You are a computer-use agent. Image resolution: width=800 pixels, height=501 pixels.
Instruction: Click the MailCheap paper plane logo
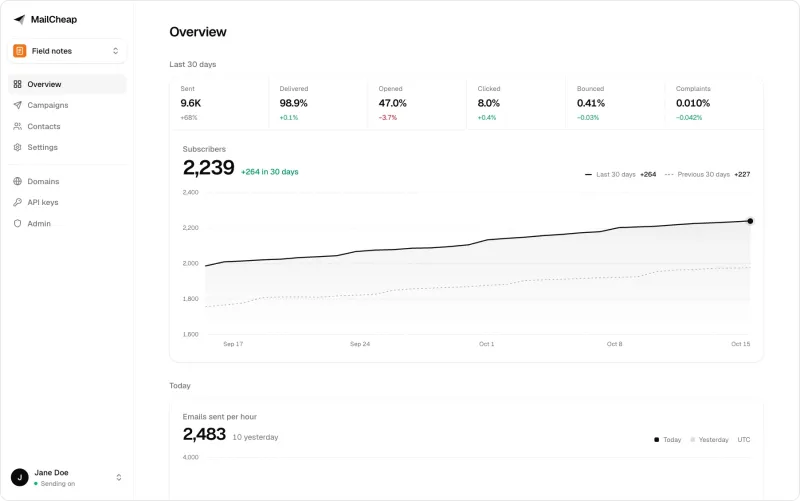tap(19, 19)
